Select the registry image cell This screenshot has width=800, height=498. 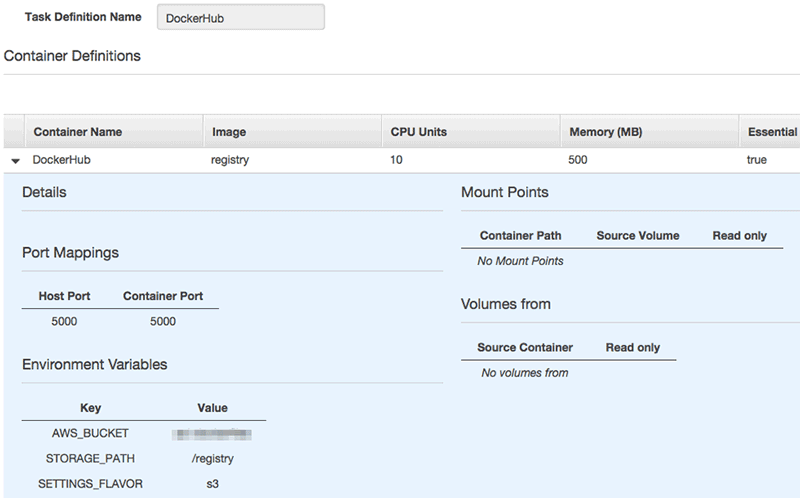pyautogui.click(x=230, y=160)
